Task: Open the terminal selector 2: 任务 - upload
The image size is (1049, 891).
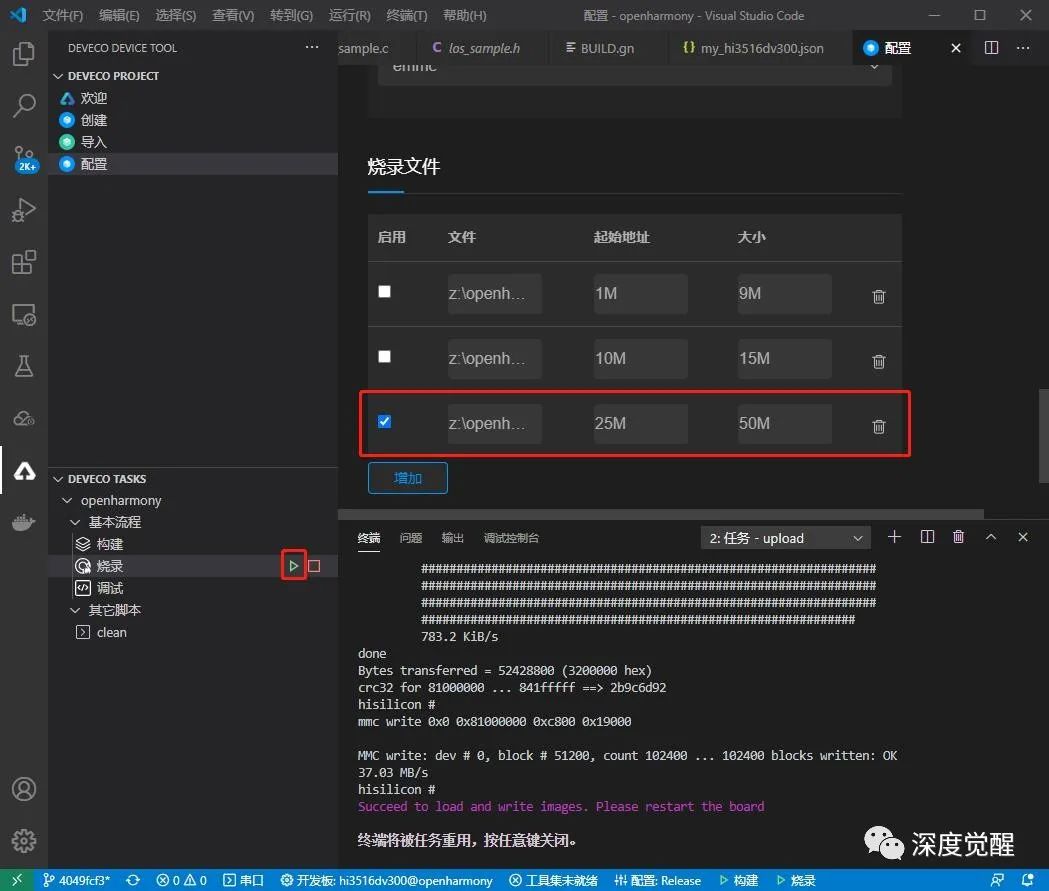Action: point(785,538)
